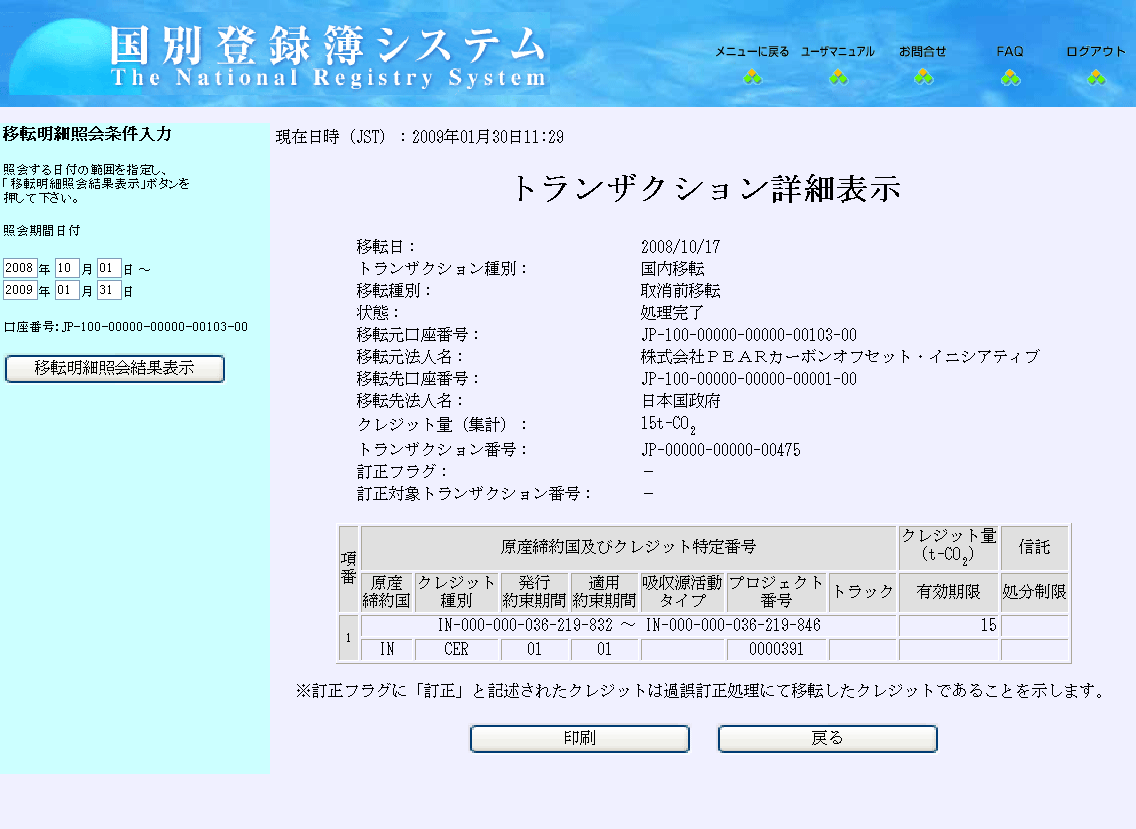Click the 国内移転 transaction type value
Image resolution: width=1136 pixels, height=829 pixels.
tap(672, 269)
